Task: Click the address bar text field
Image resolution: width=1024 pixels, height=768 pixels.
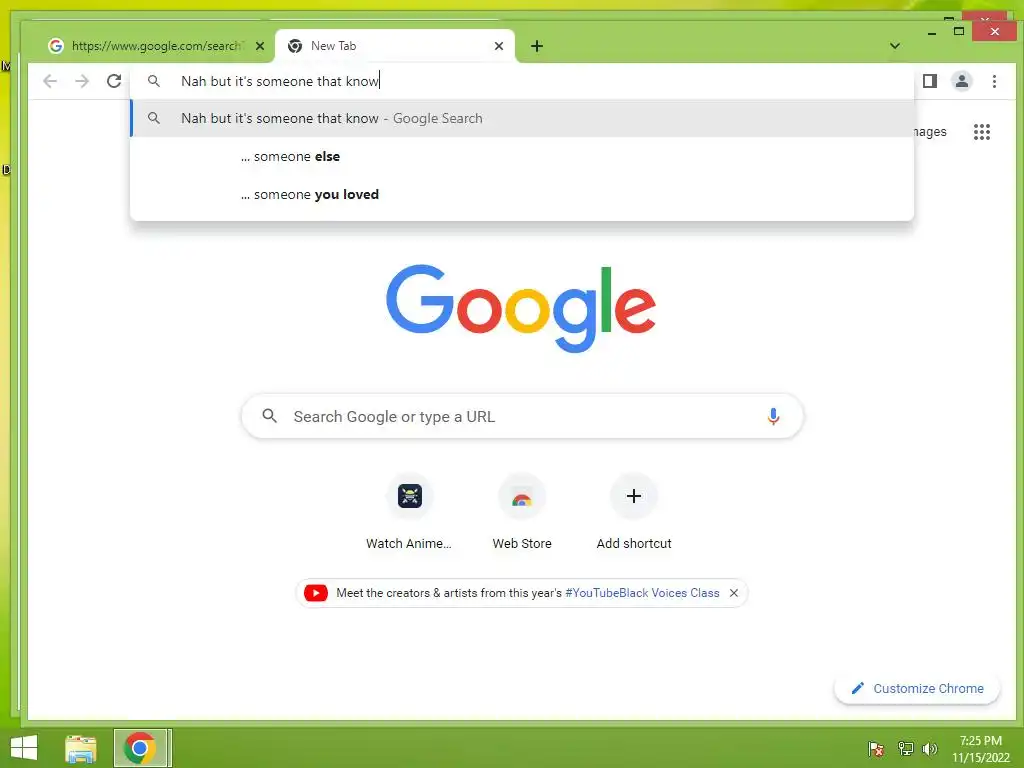Action: point(522,81)
